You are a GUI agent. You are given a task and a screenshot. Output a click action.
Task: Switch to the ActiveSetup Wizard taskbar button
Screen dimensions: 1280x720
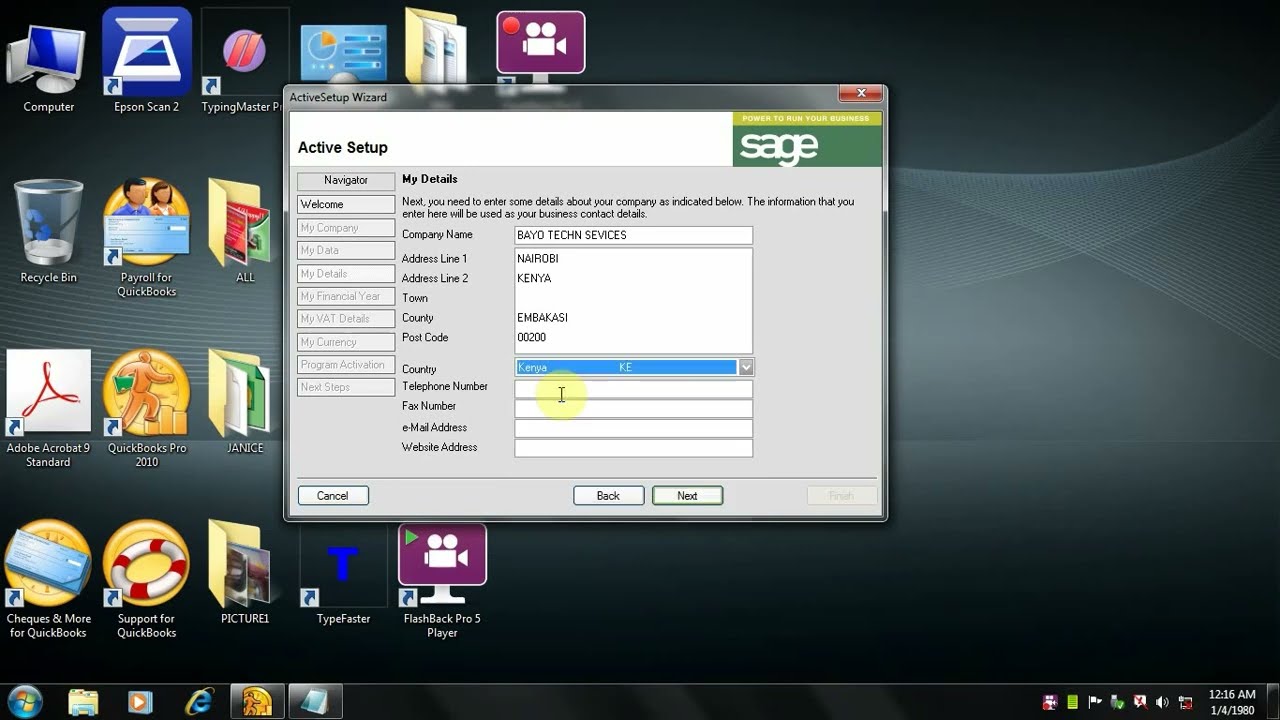(315, 702)
